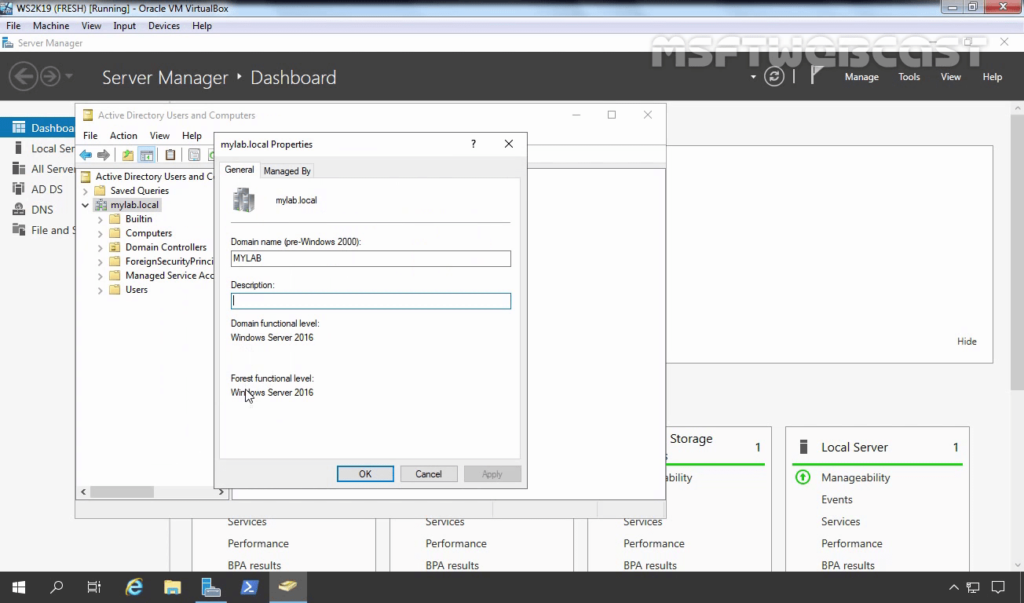This screenshot has width=1024, height=603.
Task: Click the Back arrow in the AD Users toolbar
Action: tap(86, 155)
